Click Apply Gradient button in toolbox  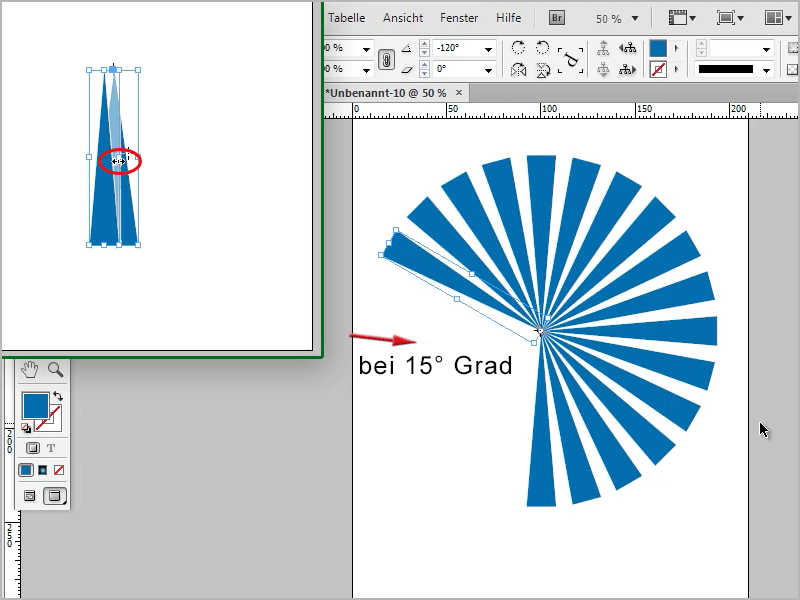click(x=42, y=470)
